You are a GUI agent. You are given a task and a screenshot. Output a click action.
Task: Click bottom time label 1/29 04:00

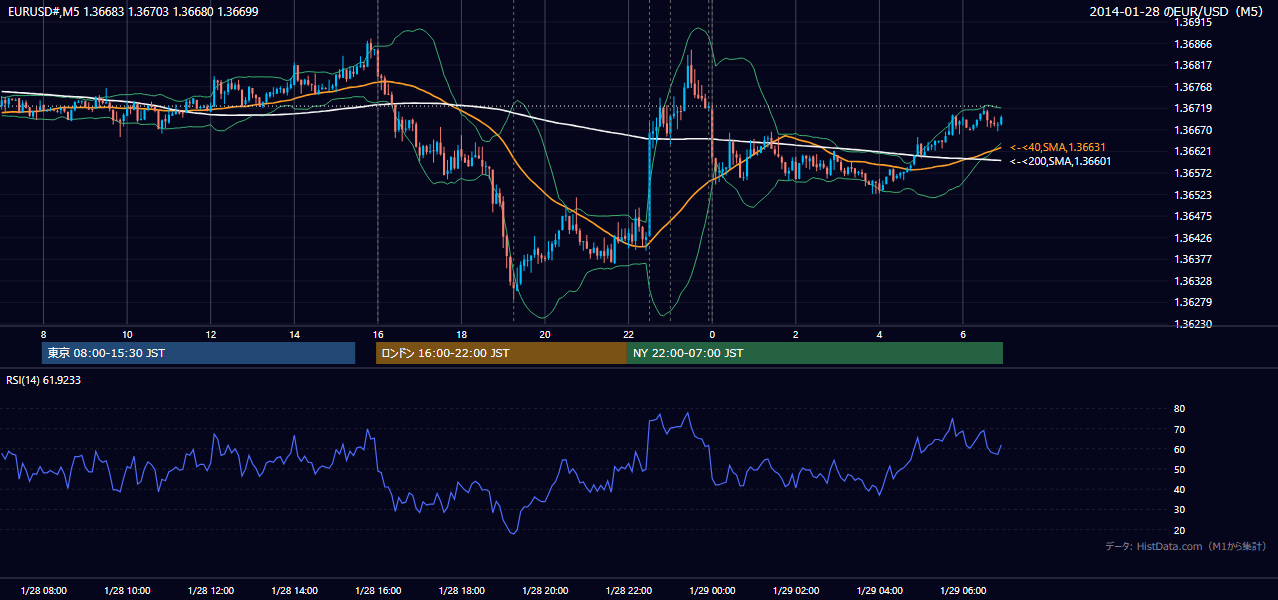coord(879,590)
